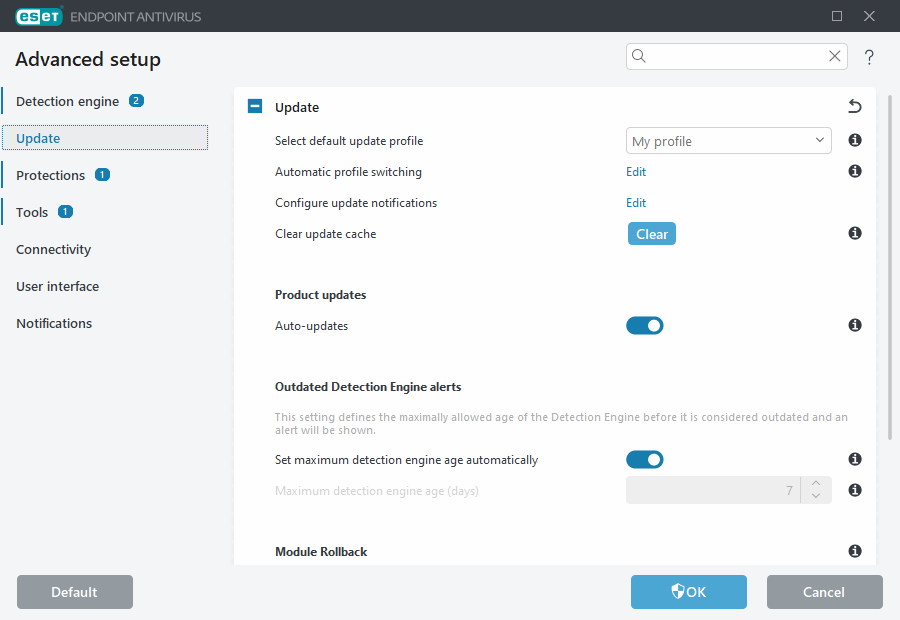Increase maximum detection engine age with up arrow
The width and height of the screenshot is (900, 620).
click(816, 485)
